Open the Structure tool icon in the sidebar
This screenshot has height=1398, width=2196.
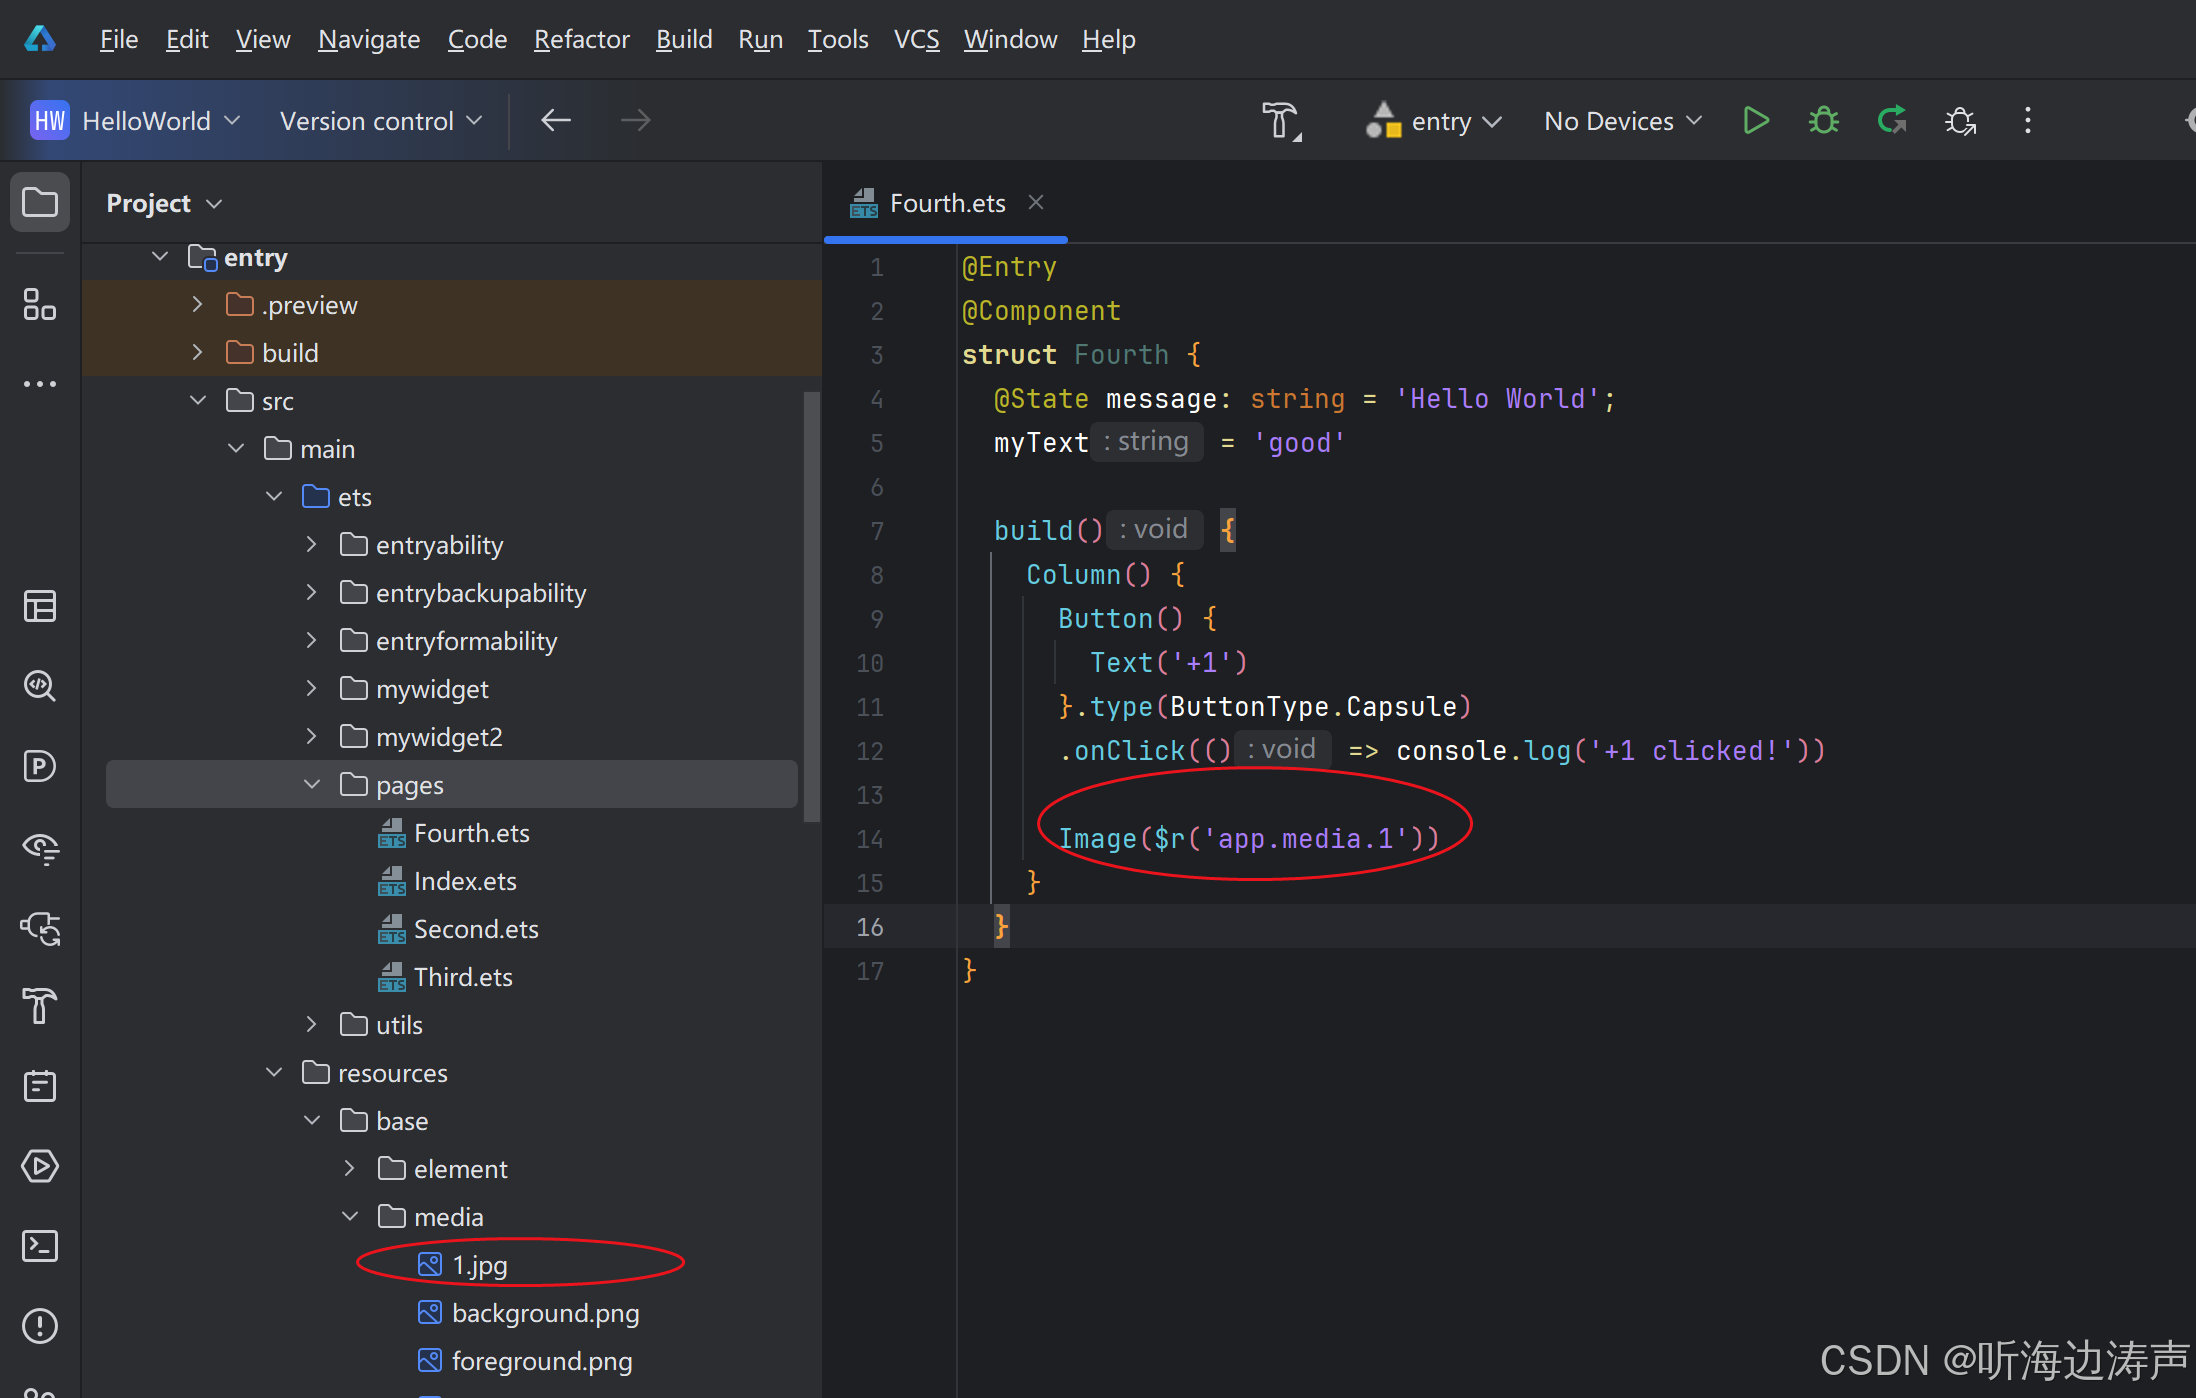click(x=40, y=304)
